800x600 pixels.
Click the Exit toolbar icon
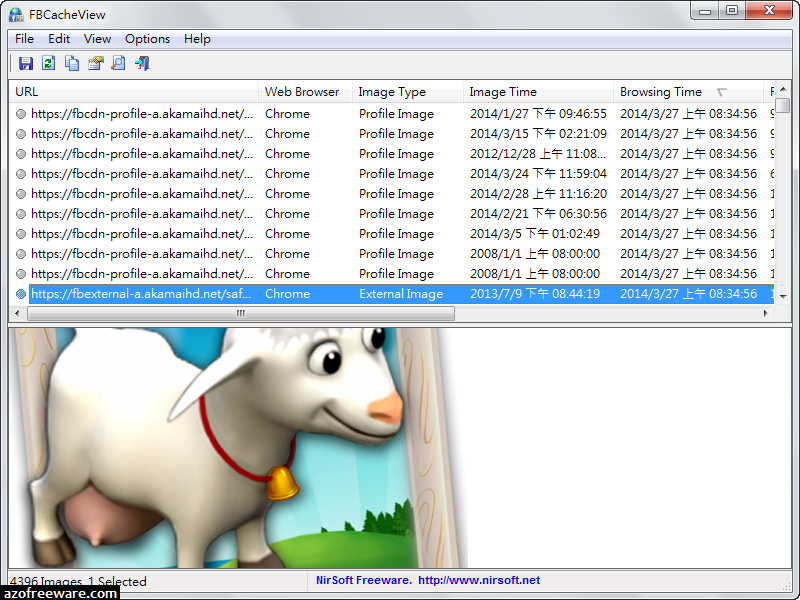pyautogui.click(x=142, y=63)
